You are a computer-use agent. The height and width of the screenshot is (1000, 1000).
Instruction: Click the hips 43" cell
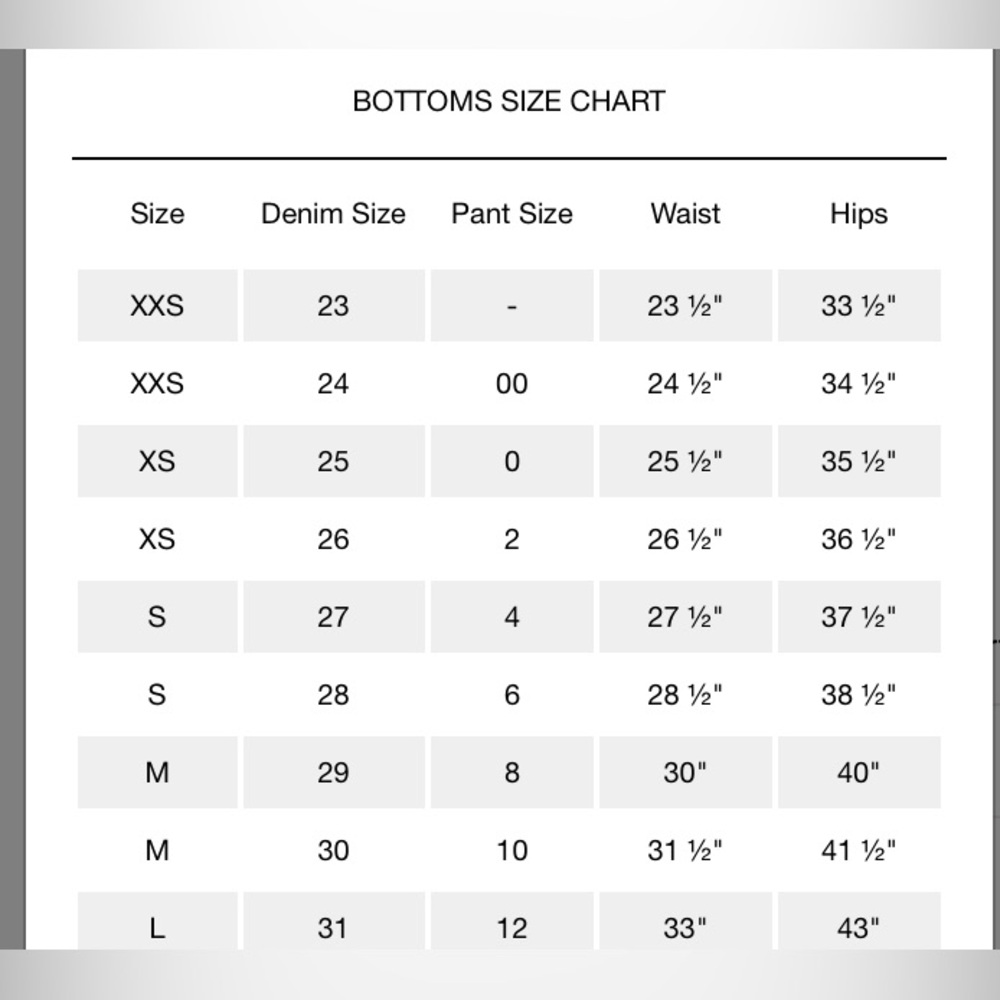[859, 921]
